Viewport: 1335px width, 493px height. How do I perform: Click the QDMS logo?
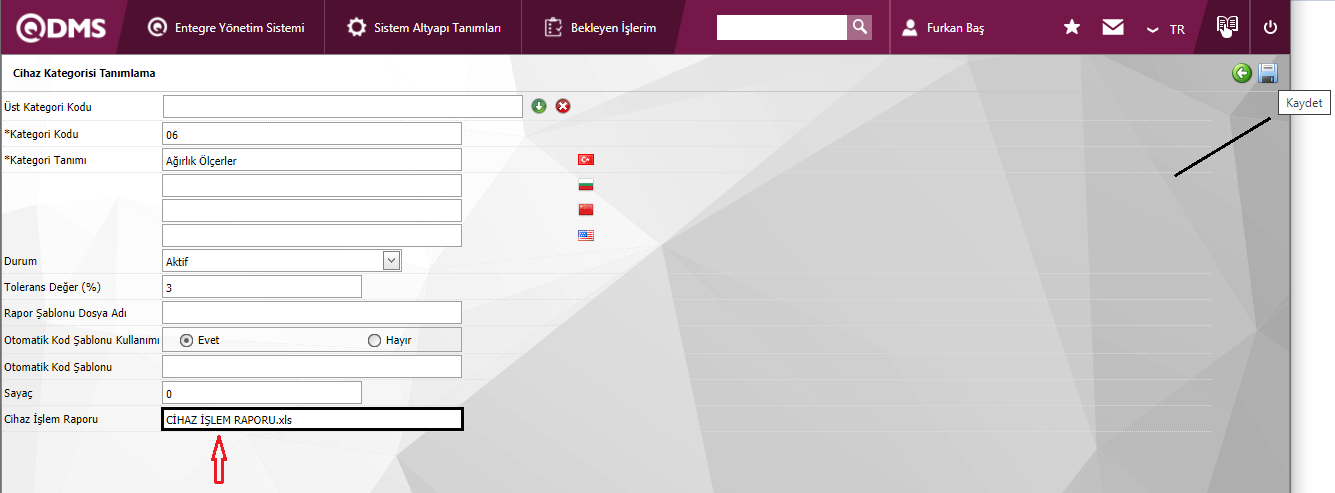point(60,28)
